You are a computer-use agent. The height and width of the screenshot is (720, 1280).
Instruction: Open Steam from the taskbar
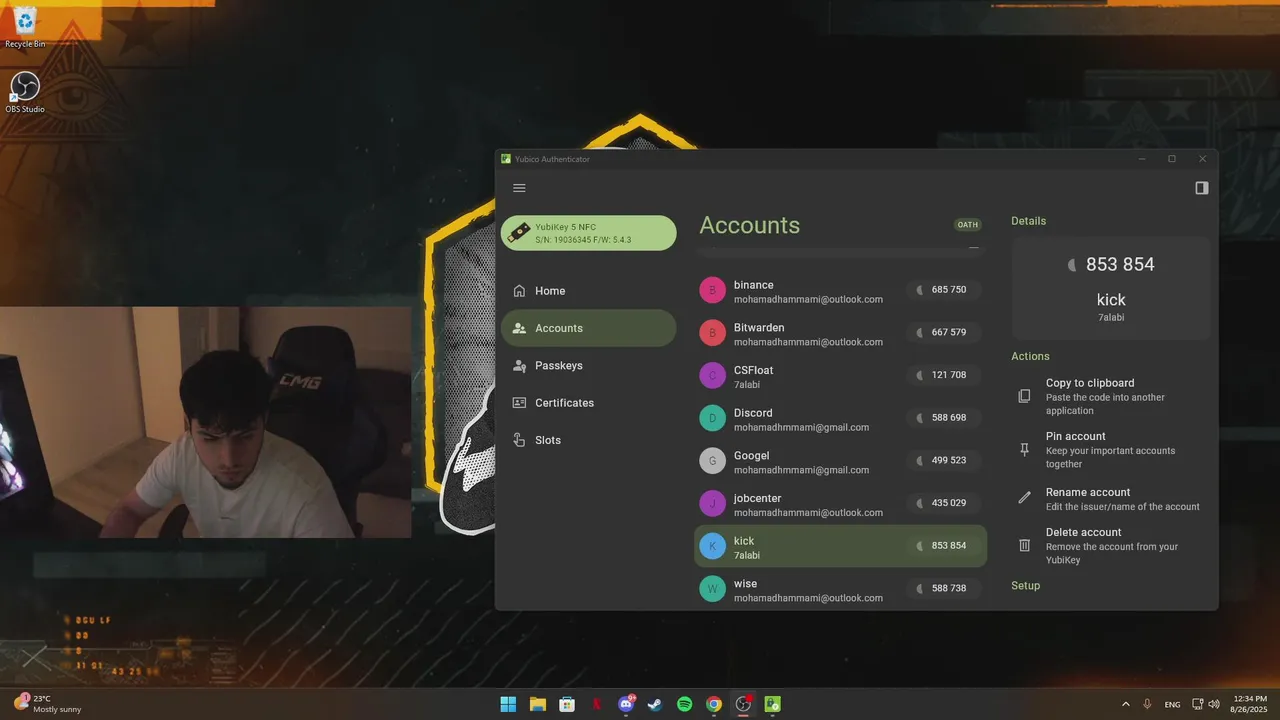pyautogui.click(x=655, y=704)
